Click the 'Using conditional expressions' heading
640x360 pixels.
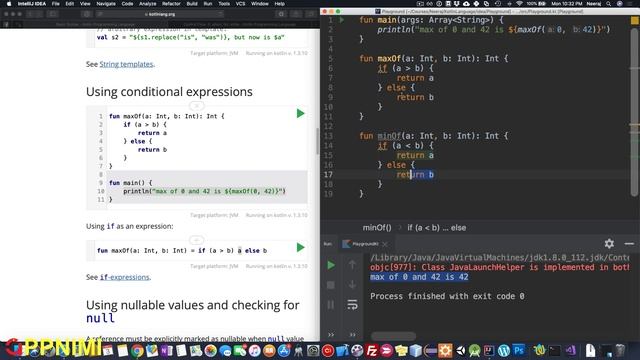[x=169, y=92]
